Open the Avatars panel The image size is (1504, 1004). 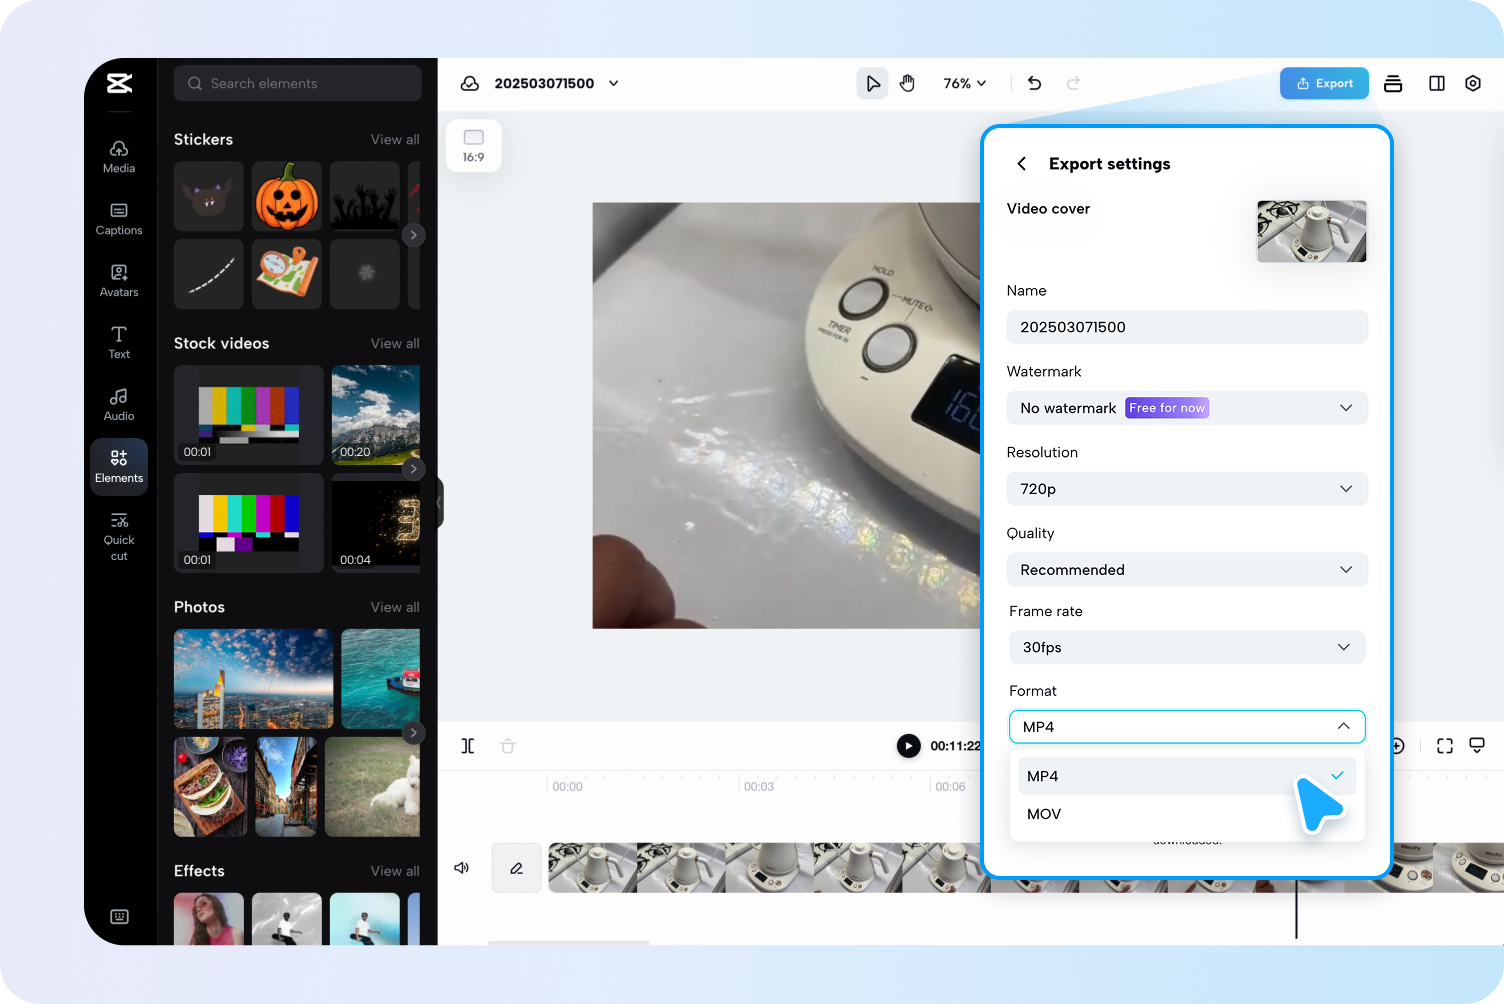click(x=119, y=281)
